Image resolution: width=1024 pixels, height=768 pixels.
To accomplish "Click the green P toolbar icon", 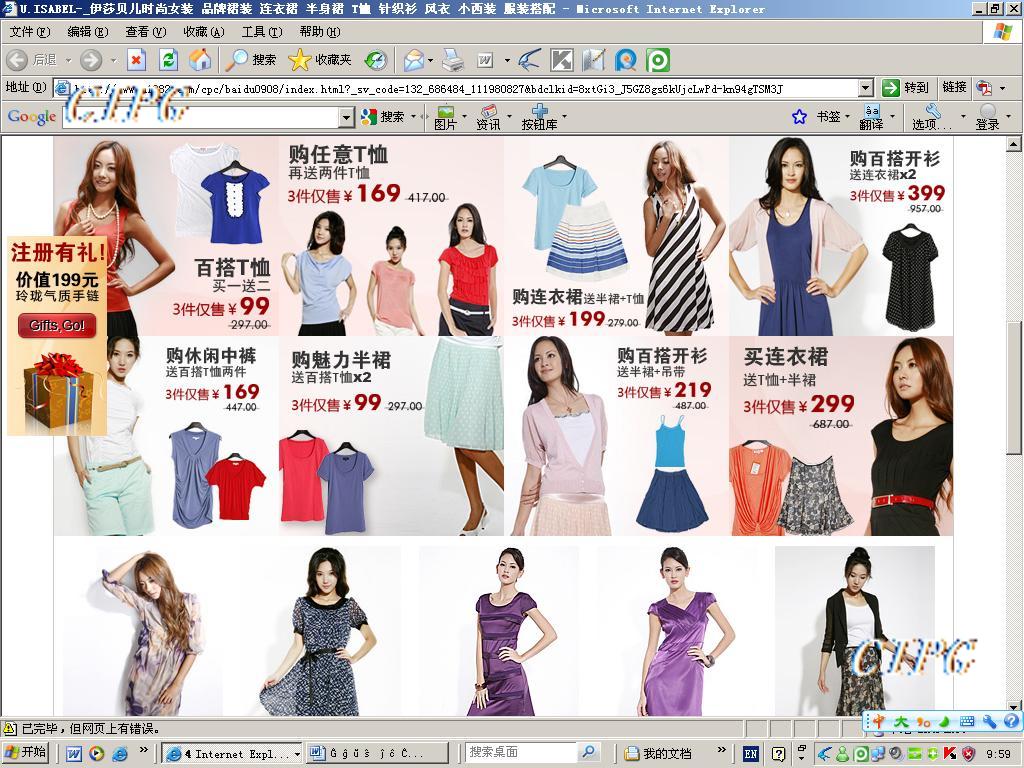I will click(x=658, y=60).
